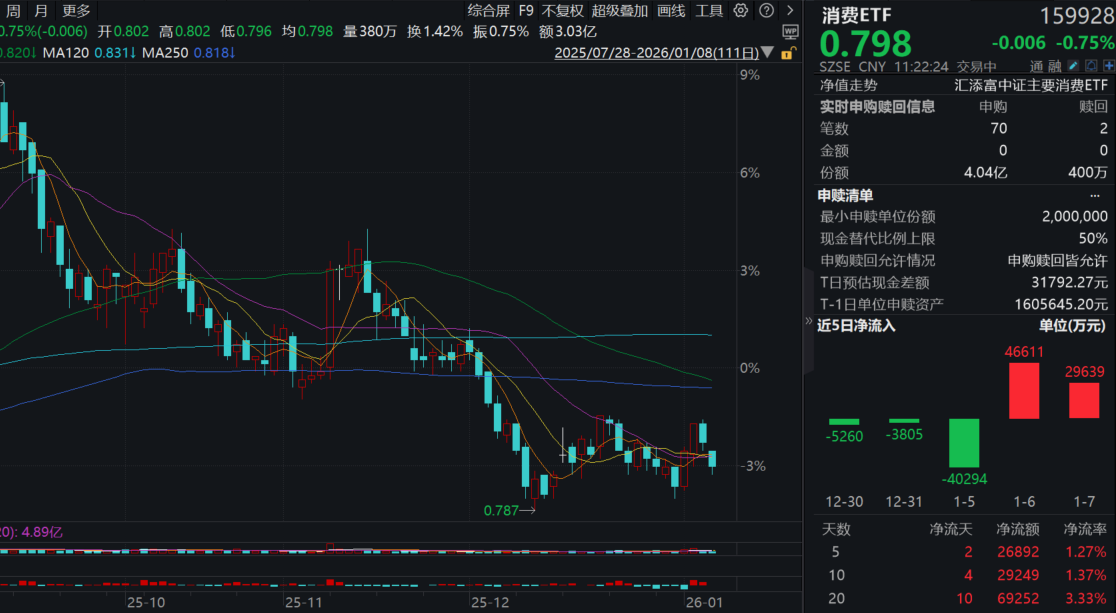Click the blue plus icon beside the bell
The height and width of the screenshot is (613, 1116).
(1108, 65)
